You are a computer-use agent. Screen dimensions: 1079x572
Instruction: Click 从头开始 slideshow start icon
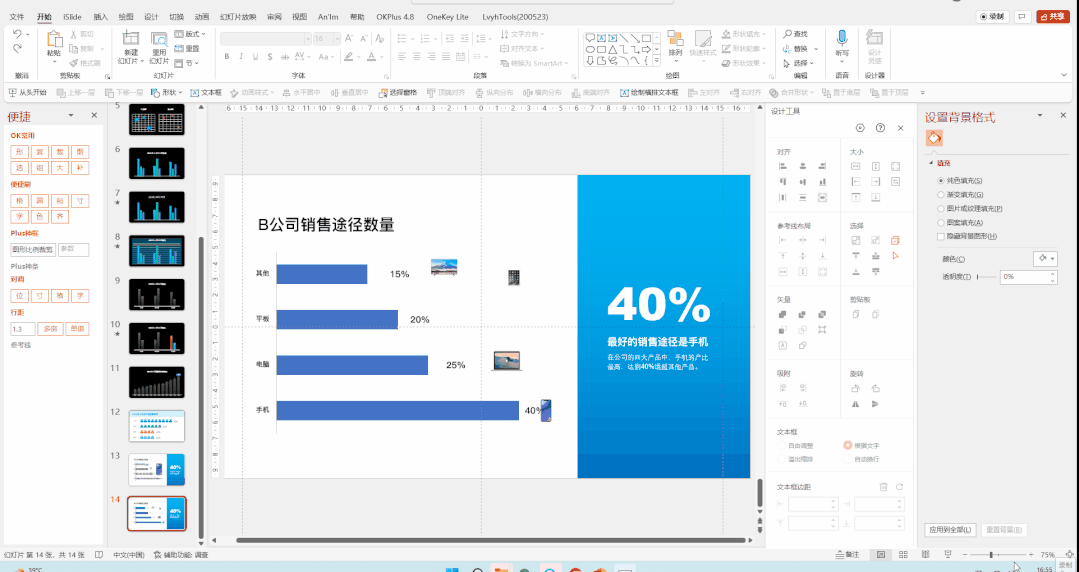[x=12, y=92]
